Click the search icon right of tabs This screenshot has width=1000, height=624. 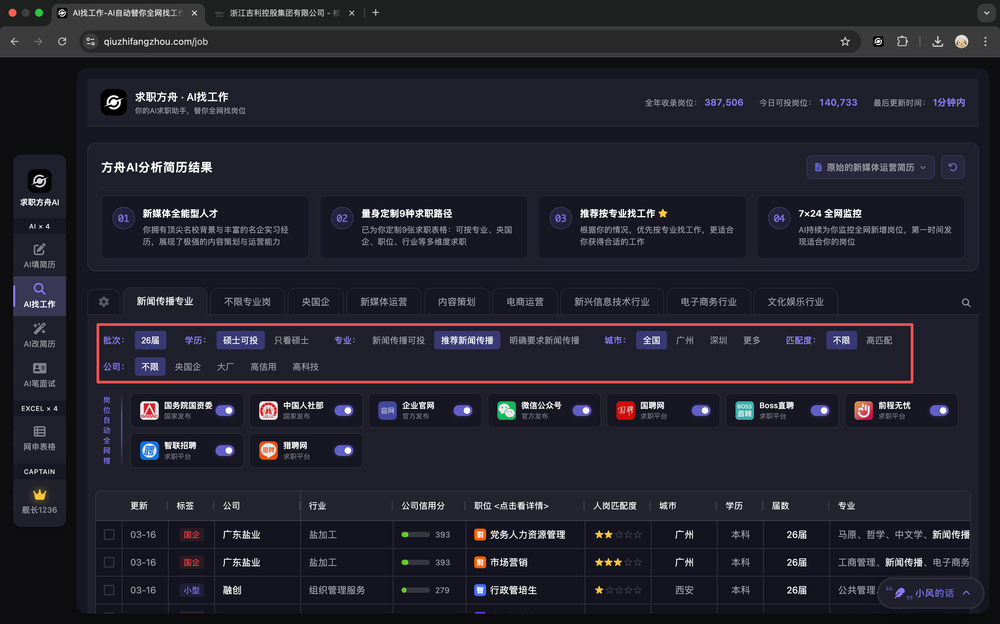[x=966, y=302]
